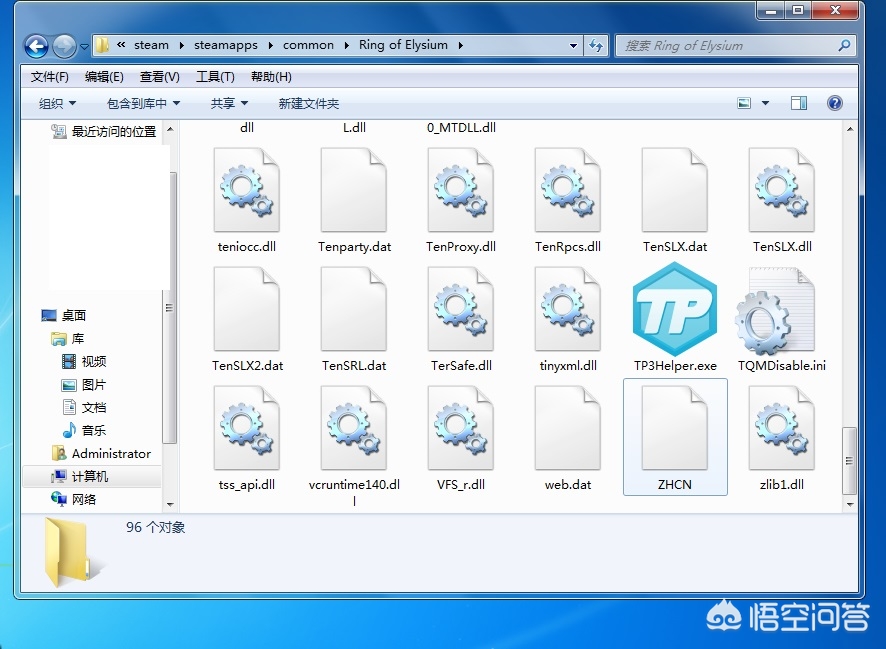Image resolution: width=886 pixels, height=649 pixels.
Task: Click the vcruntime140.dll file icon
Action: [x=354, y=428]
